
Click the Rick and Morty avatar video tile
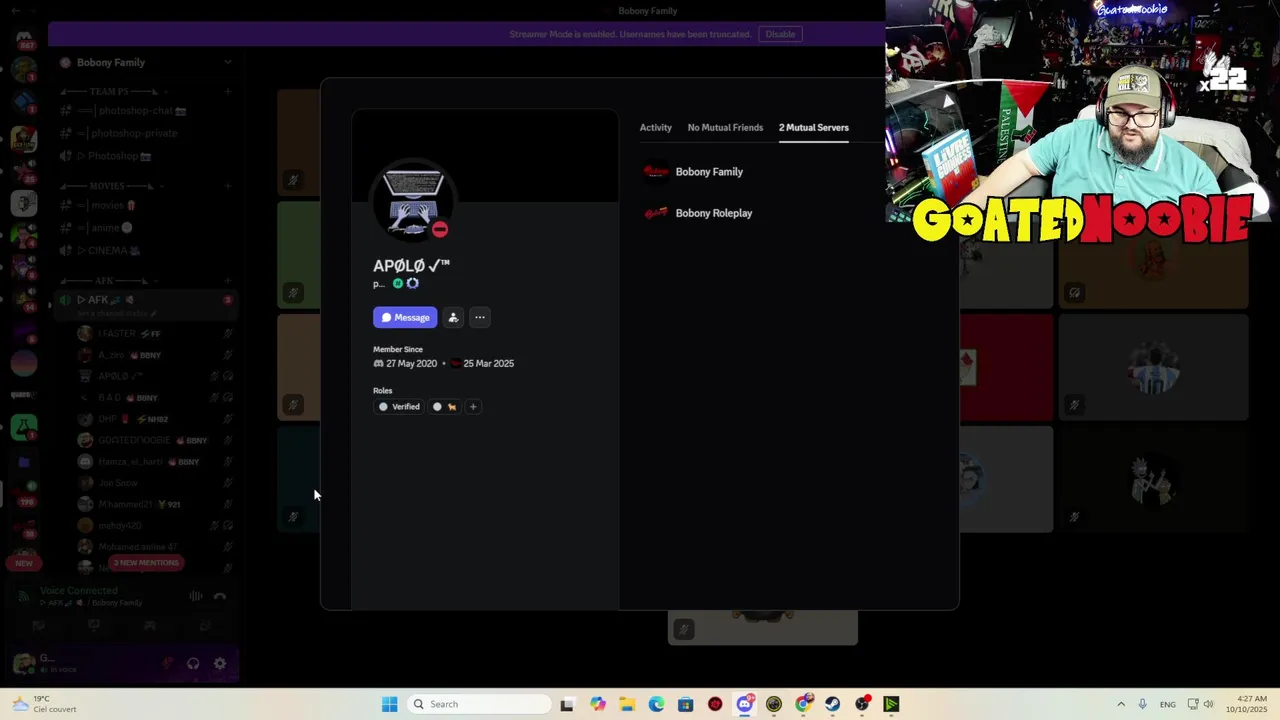(1153, 480)
